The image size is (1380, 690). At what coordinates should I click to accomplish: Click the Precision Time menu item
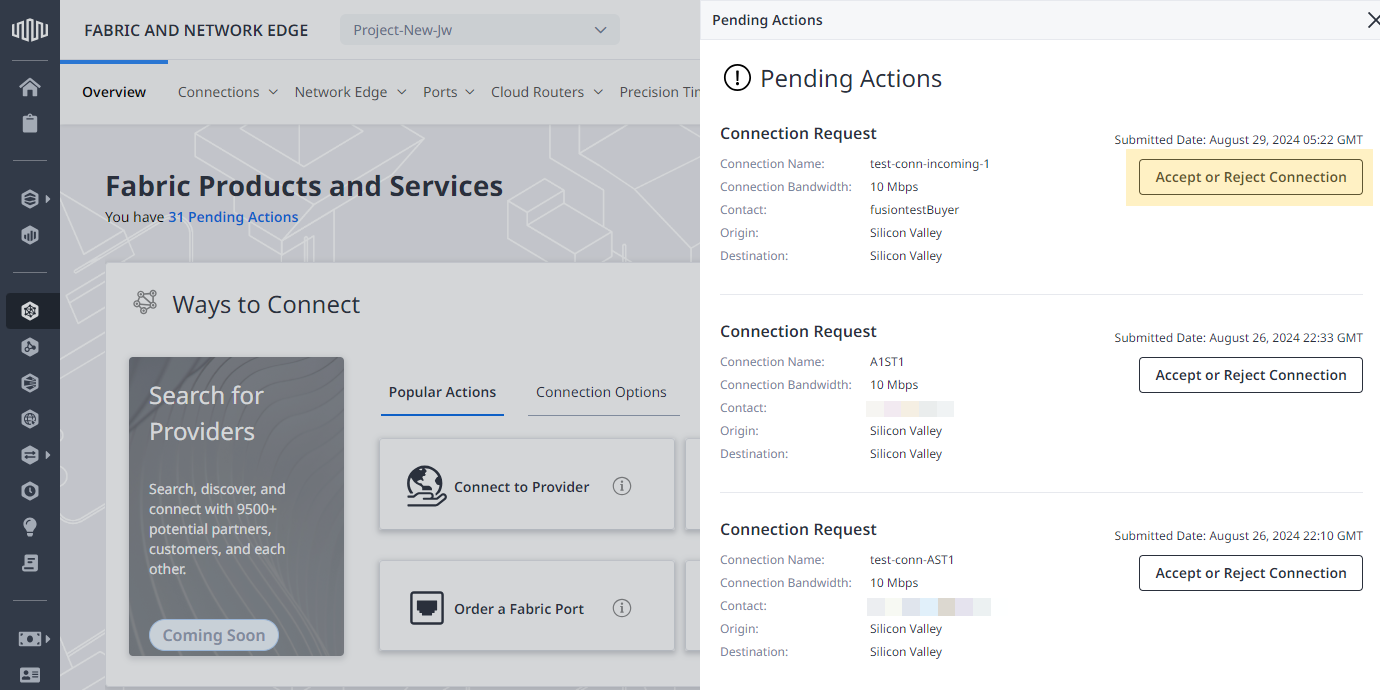[660, 92]
